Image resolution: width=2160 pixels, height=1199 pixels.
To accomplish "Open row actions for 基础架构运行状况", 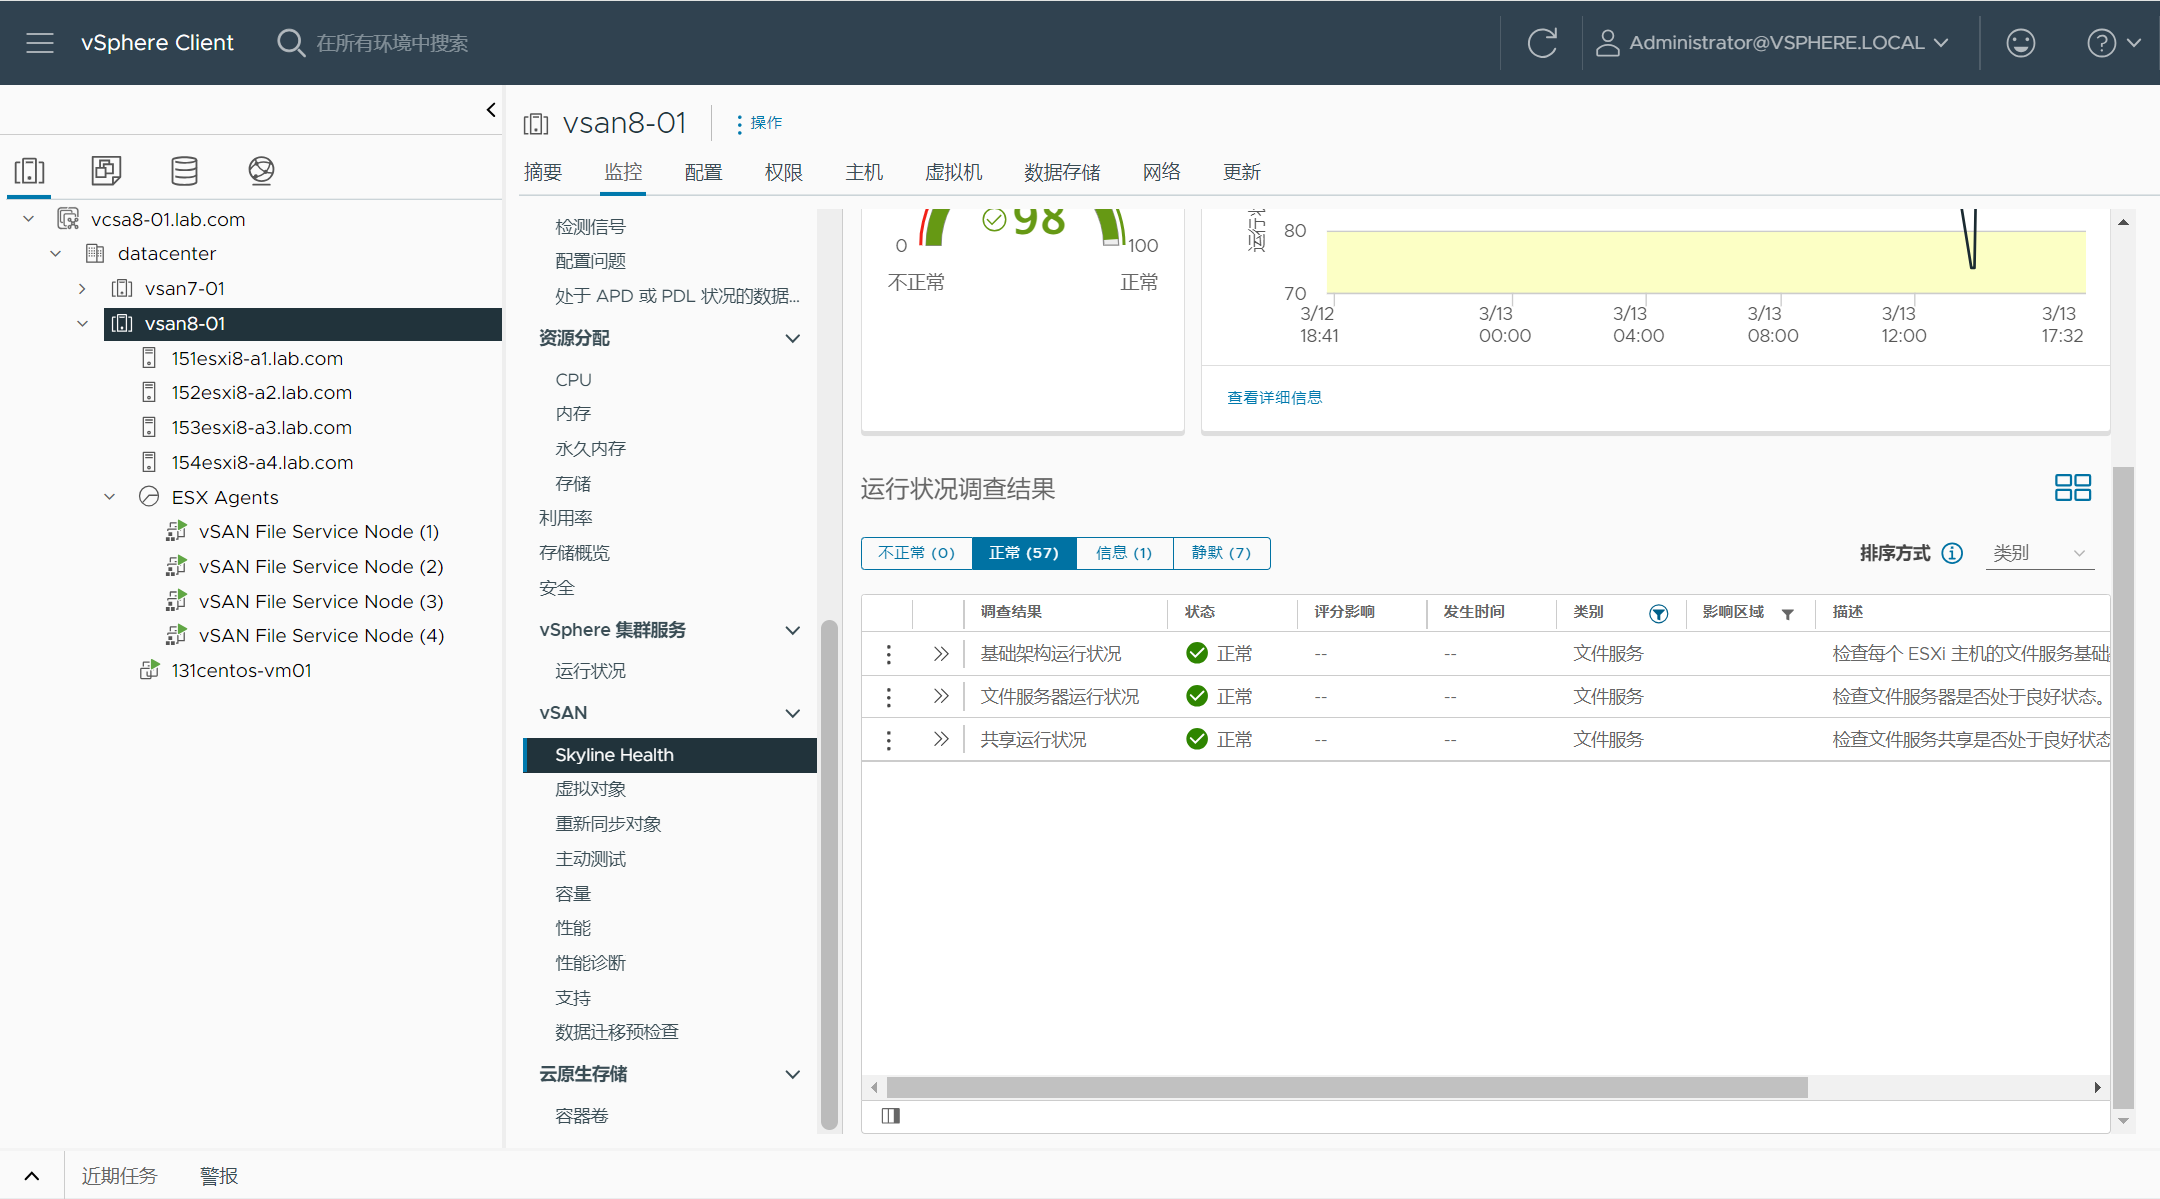I will (888, 654).
